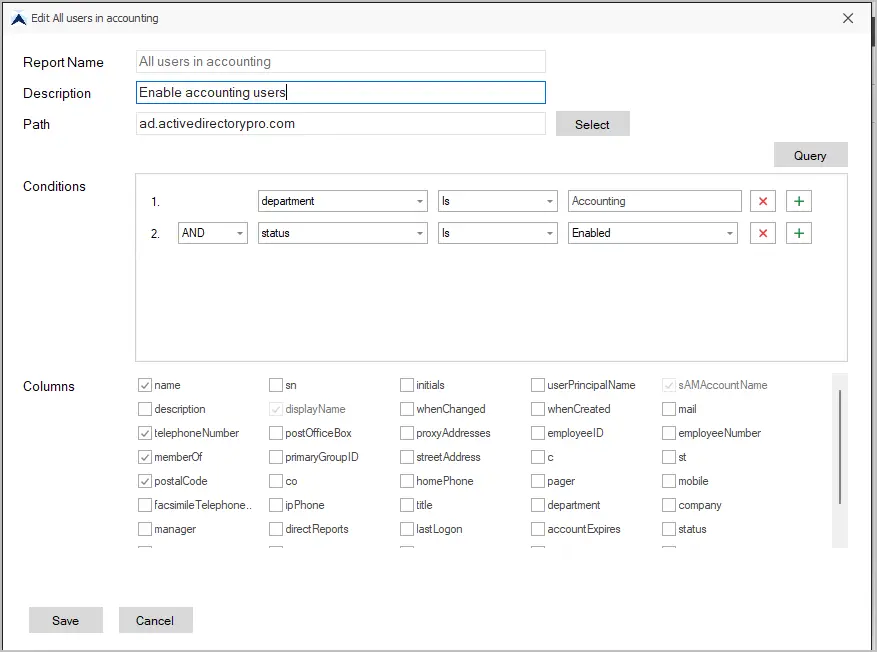Remove the department condition with red X
Image resolution: width=877 pixels, height=652 pixels.
click(762, 201)
